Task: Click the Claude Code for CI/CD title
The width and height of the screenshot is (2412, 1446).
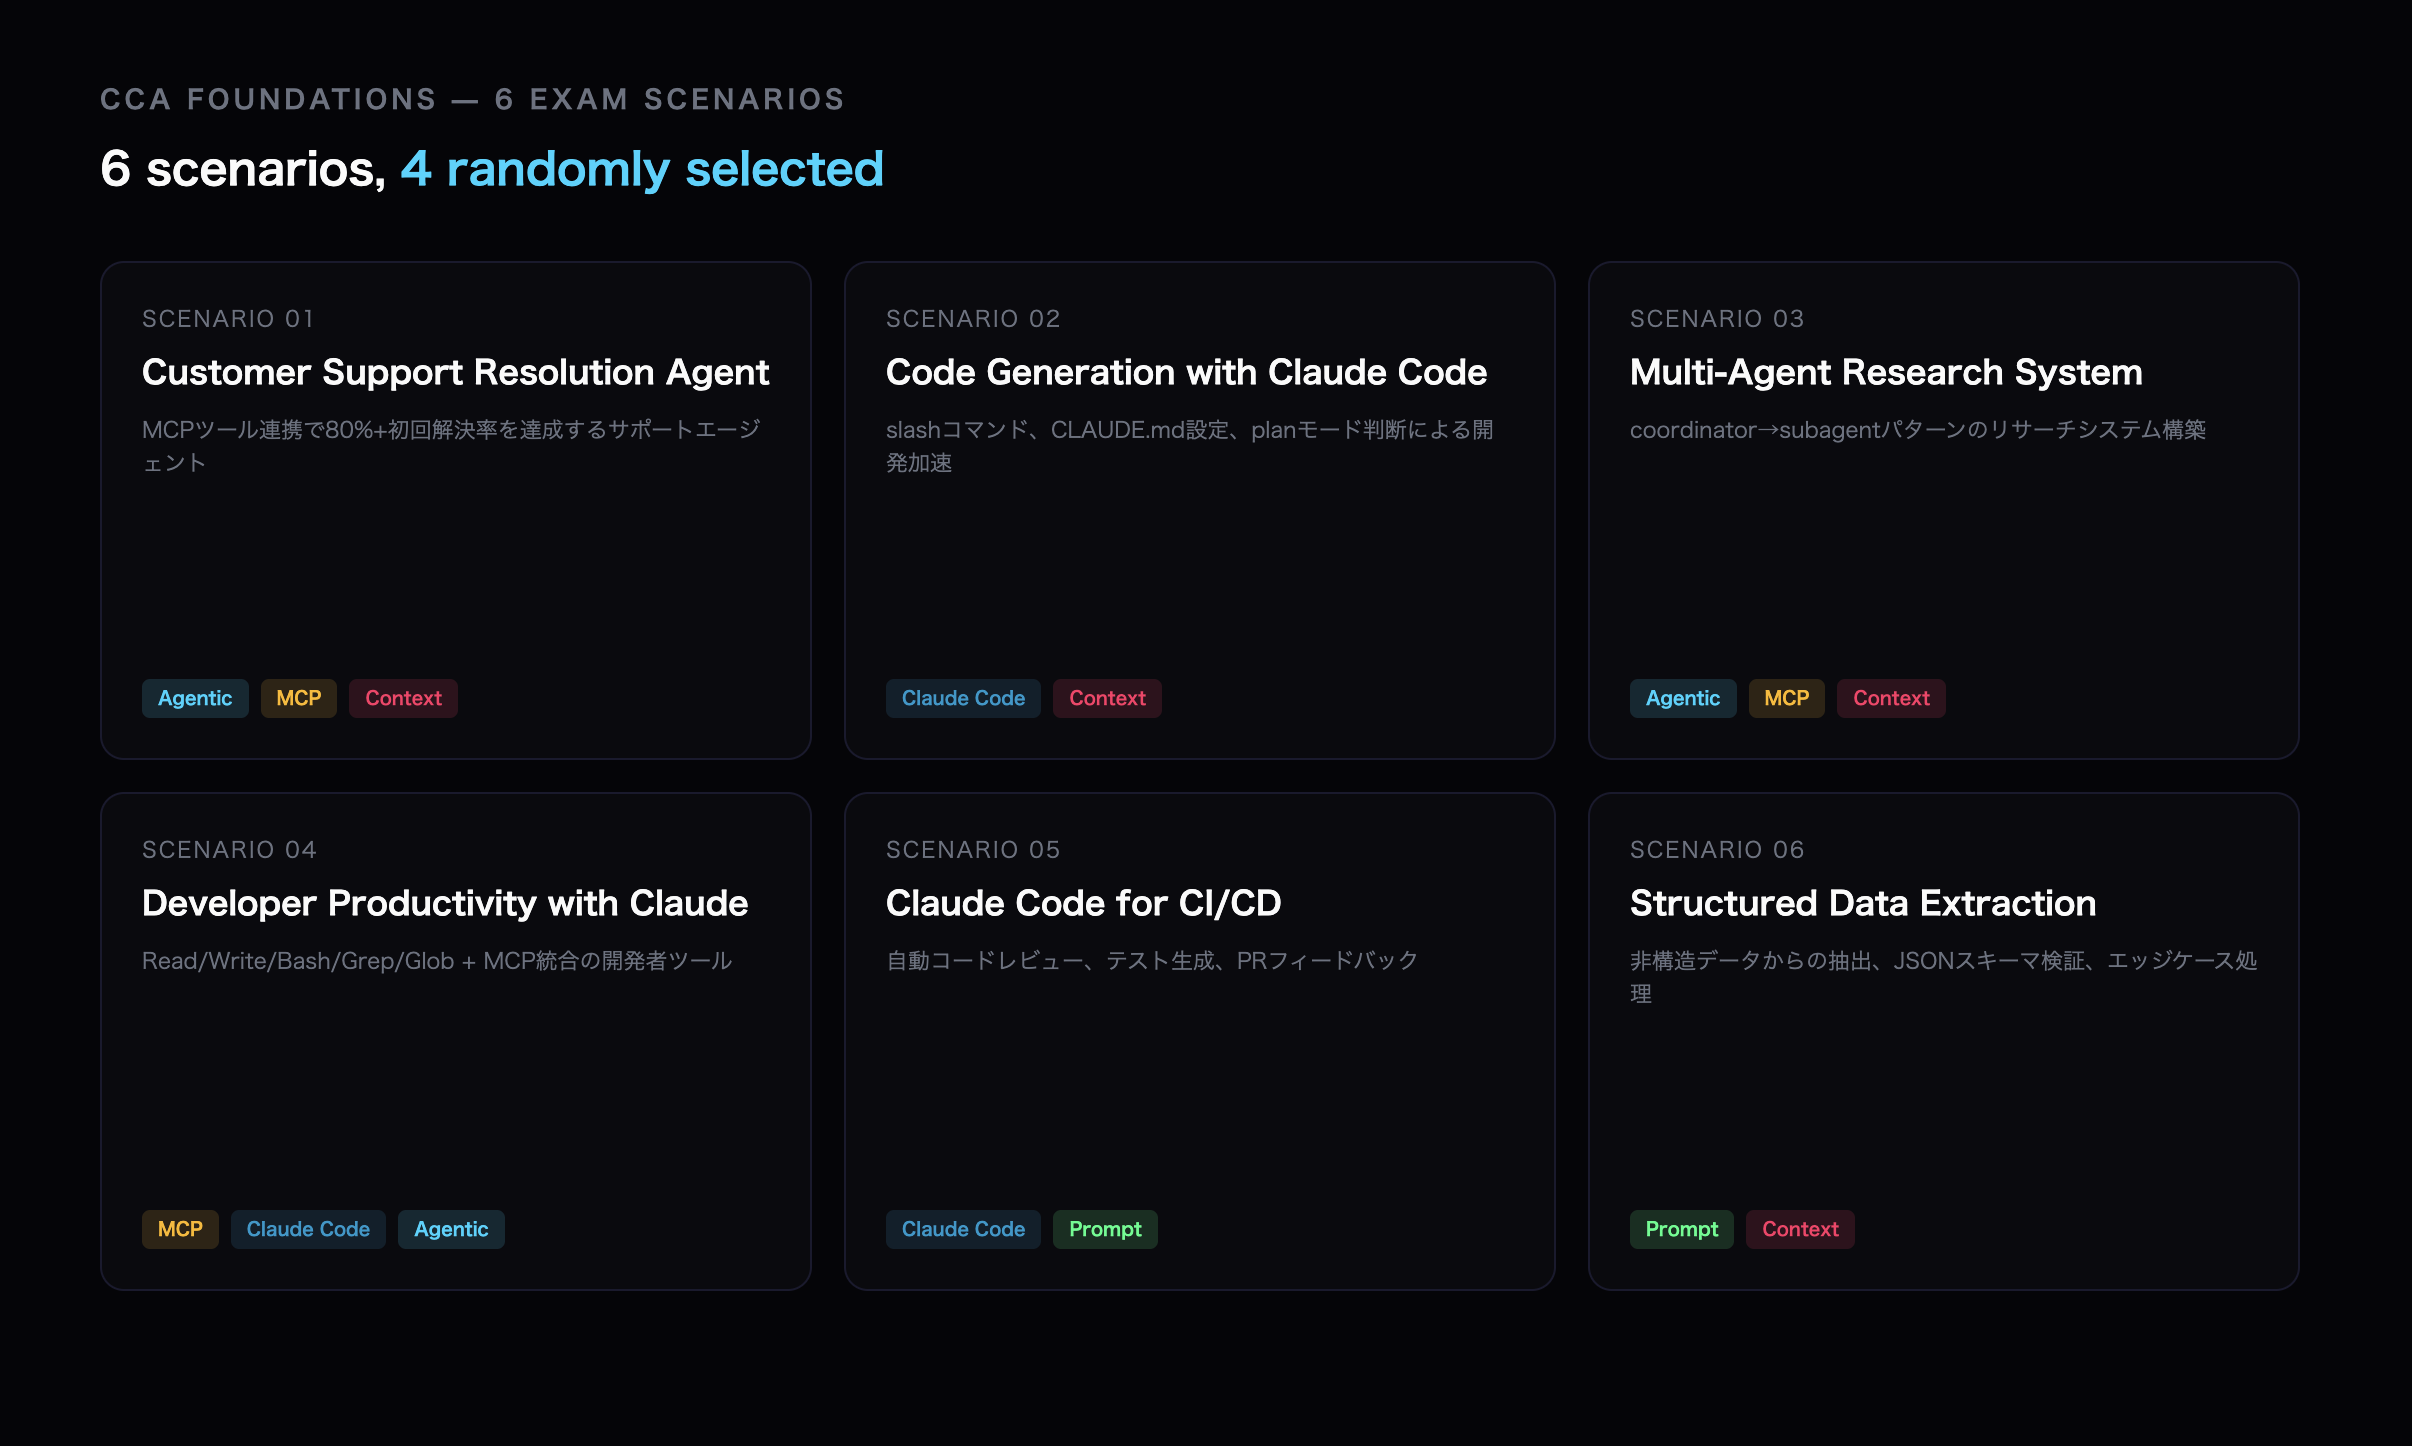Action: tap(1083, 903)
